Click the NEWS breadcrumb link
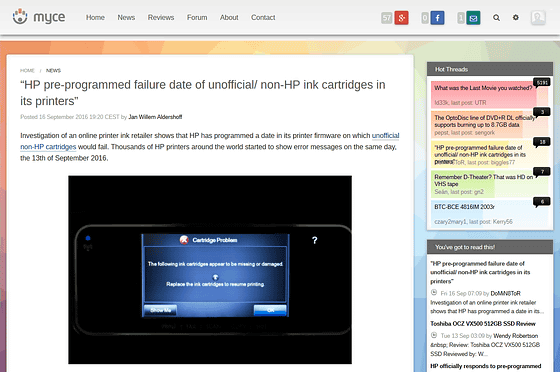 [53, 70]
